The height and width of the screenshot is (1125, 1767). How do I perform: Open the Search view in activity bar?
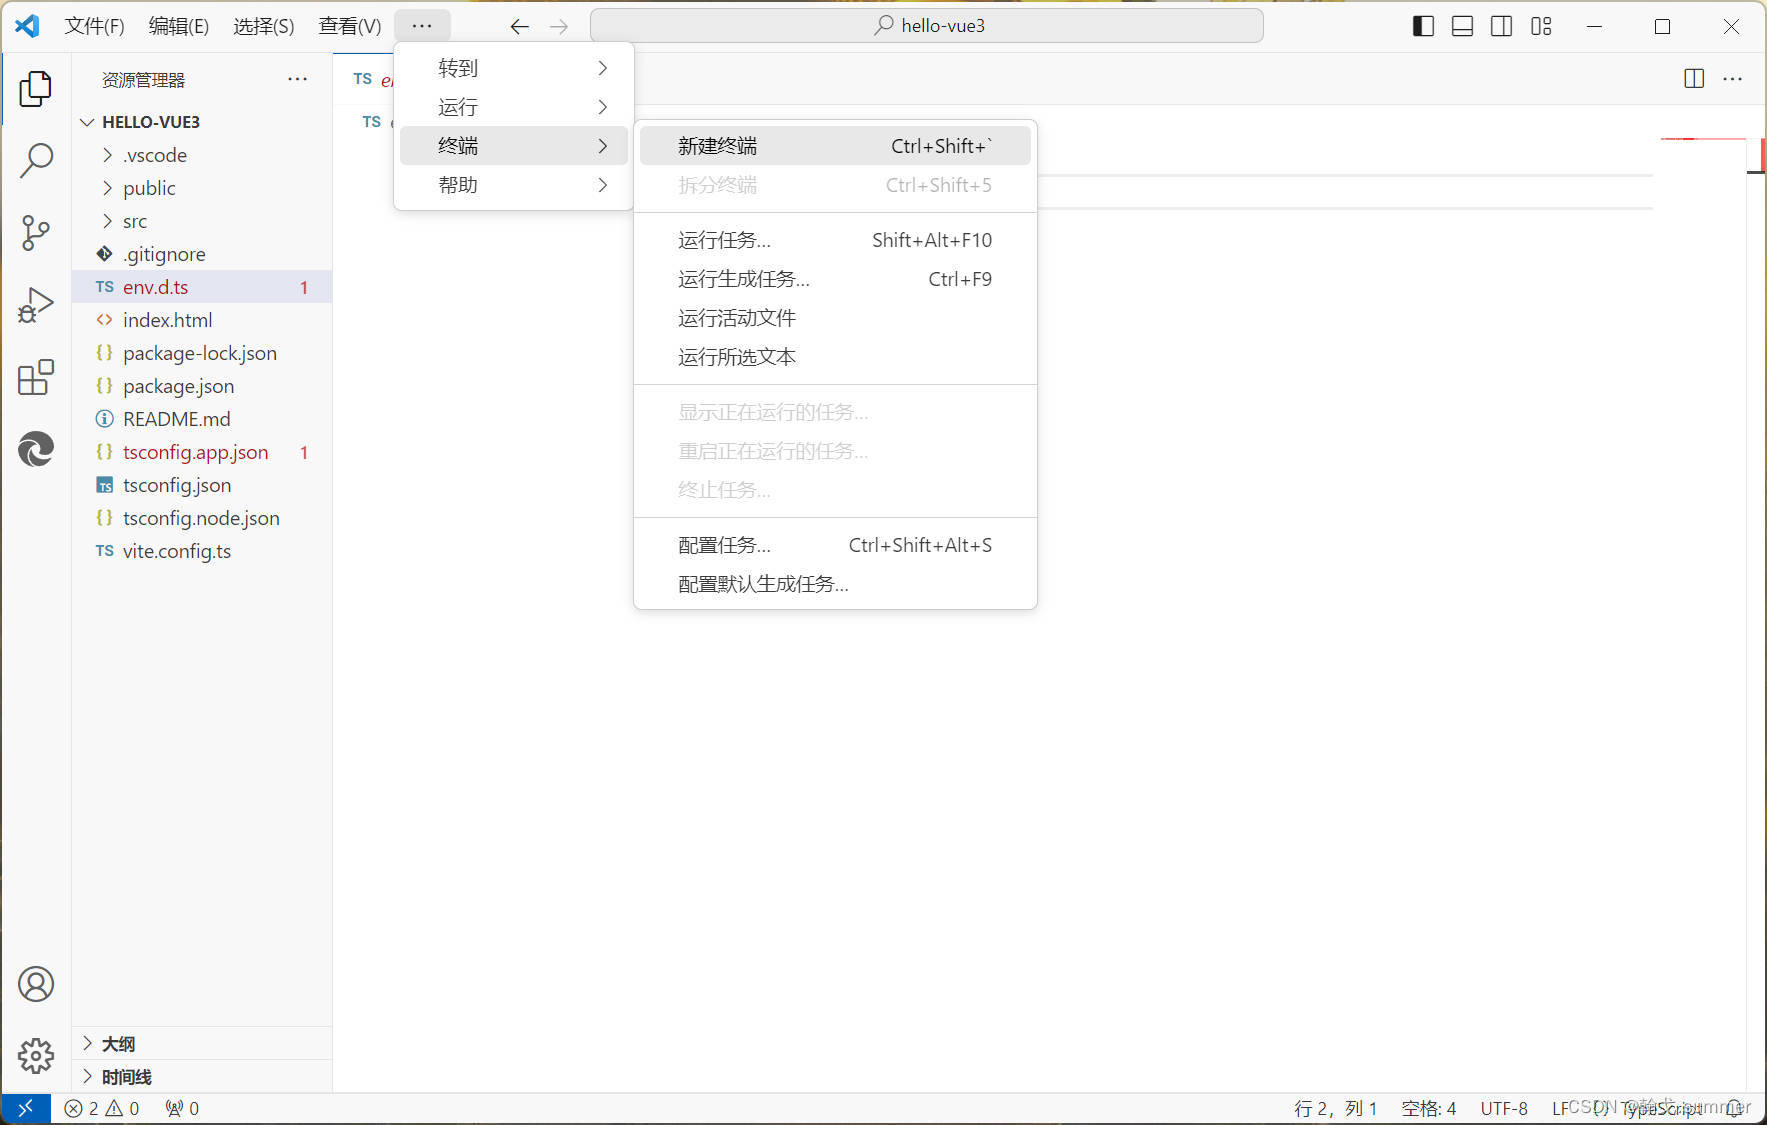click(36, 160)
